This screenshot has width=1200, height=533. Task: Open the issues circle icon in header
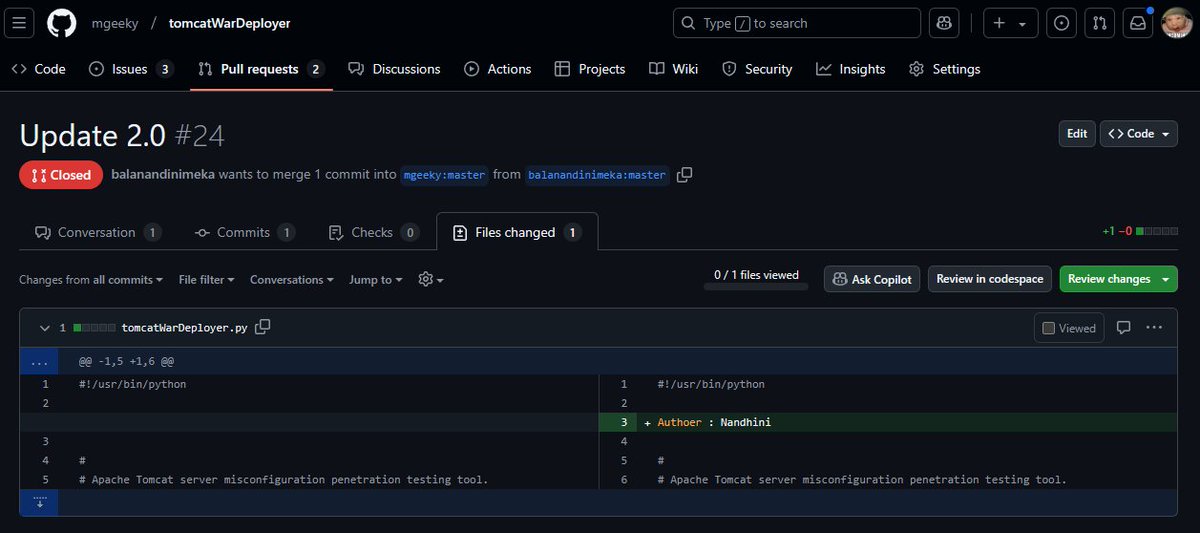pyautogui.click(x=1062, y=23)
